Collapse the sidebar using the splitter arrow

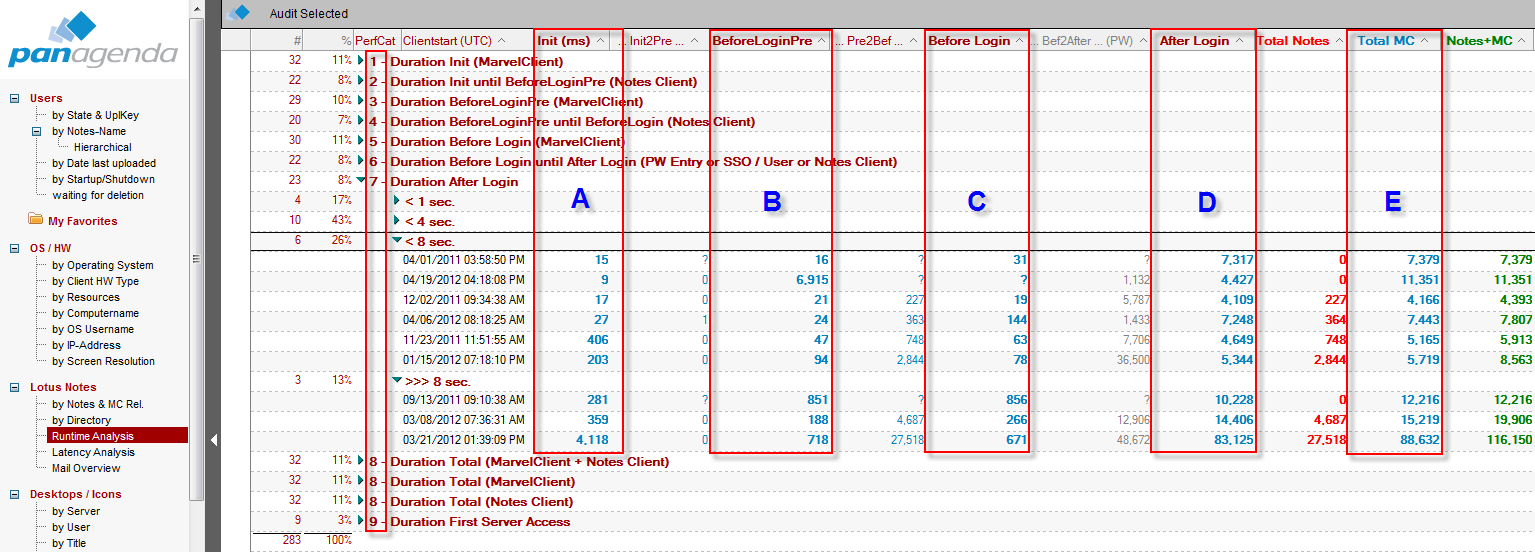[213, 438]
